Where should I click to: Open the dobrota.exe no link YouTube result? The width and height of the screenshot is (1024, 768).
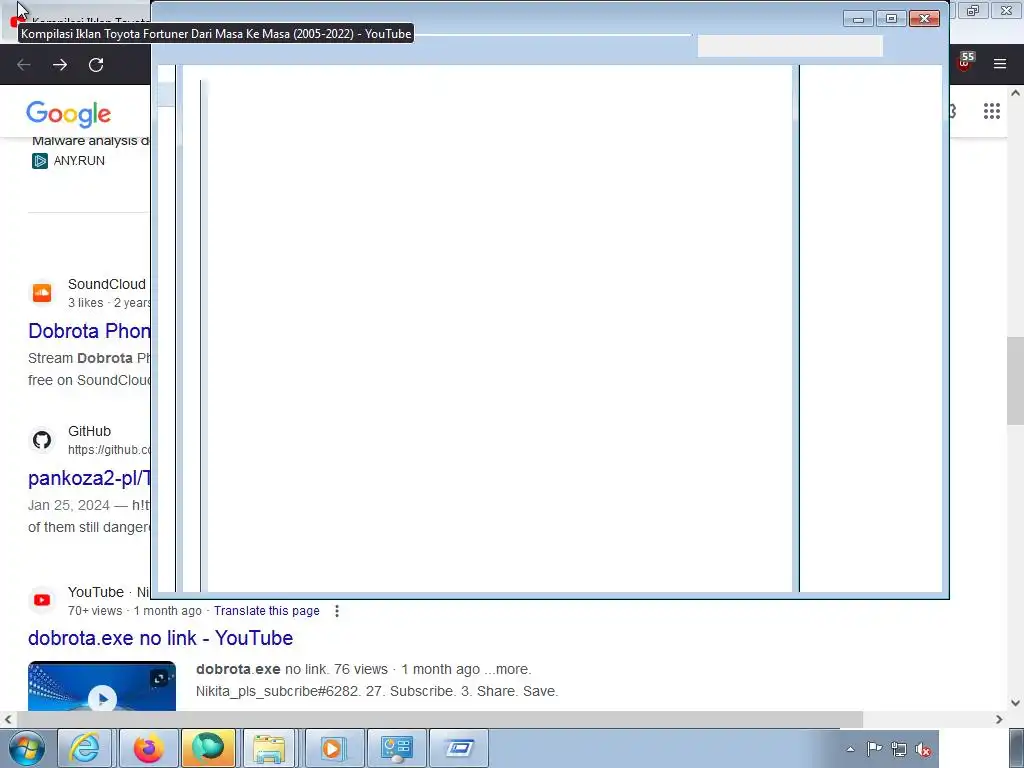[161, 638]
